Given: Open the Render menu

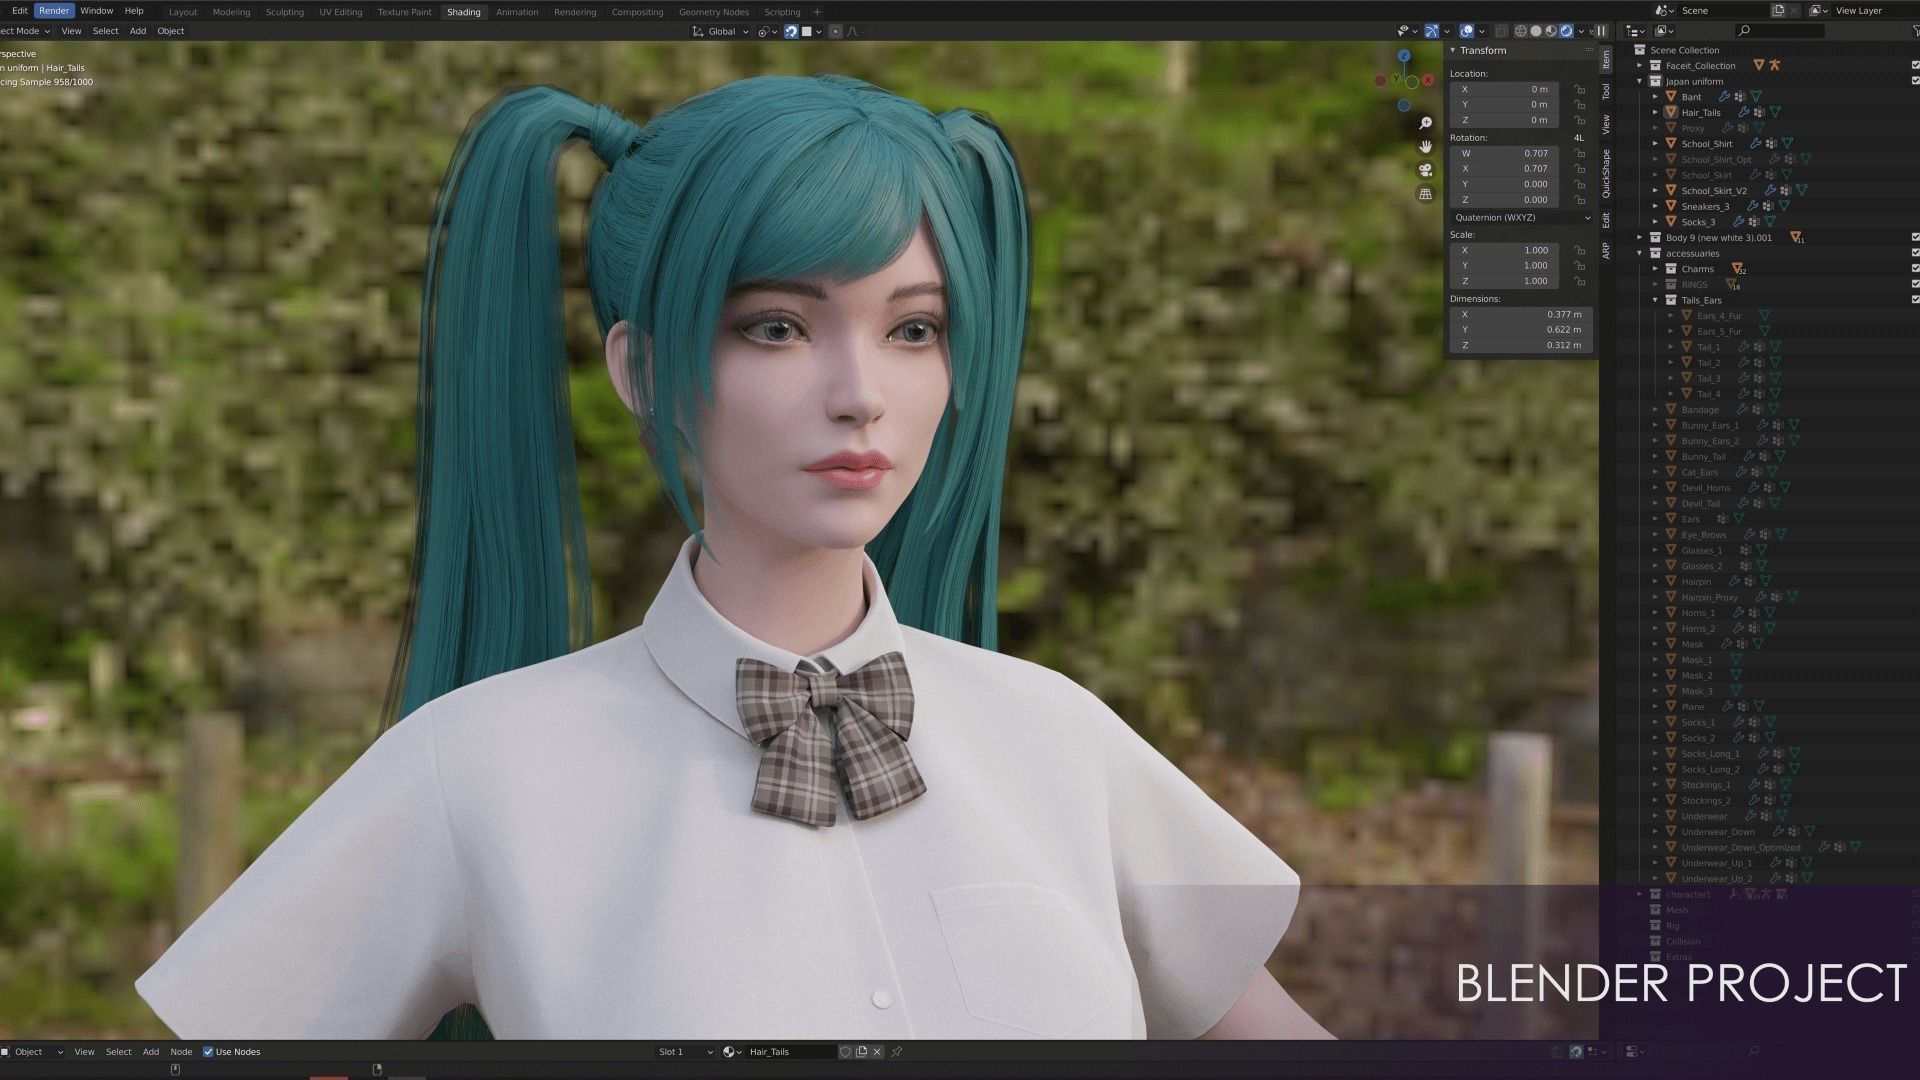Looking at the screenshot, I should click(x=54, y=11).
